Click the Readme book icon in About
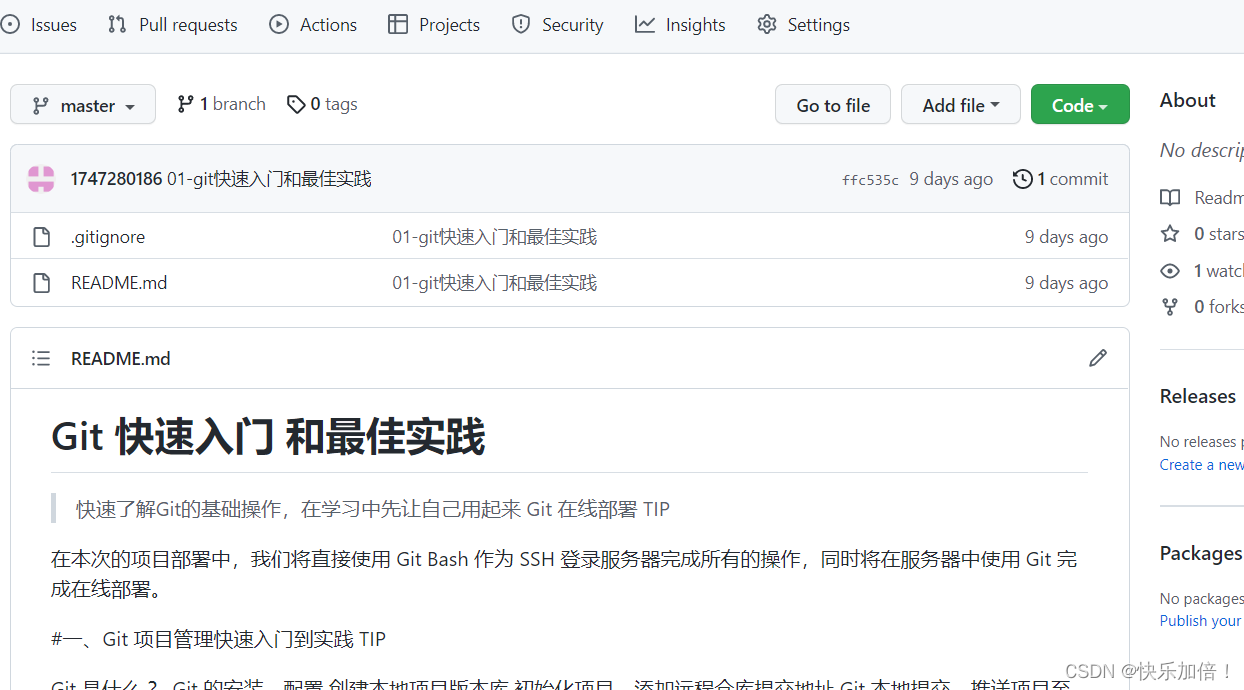This screenshot has width=1244, height=690. (x=1170, y=198)
